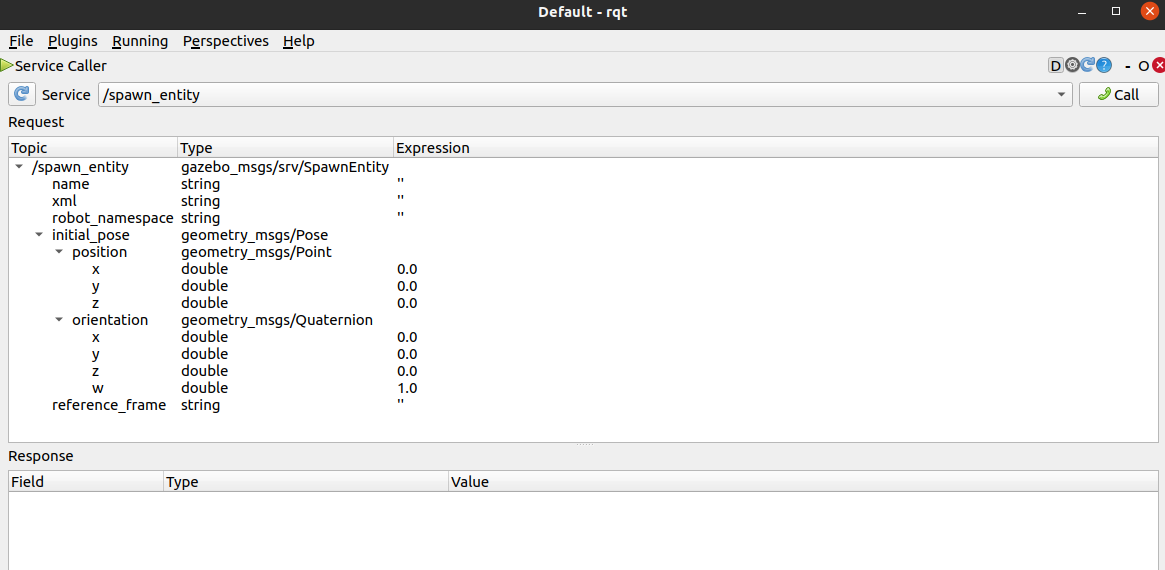Select the orientation w expression value 1.0
Image resolution: width=1165 pixels, height=570 pixels.
click(407, 388)
